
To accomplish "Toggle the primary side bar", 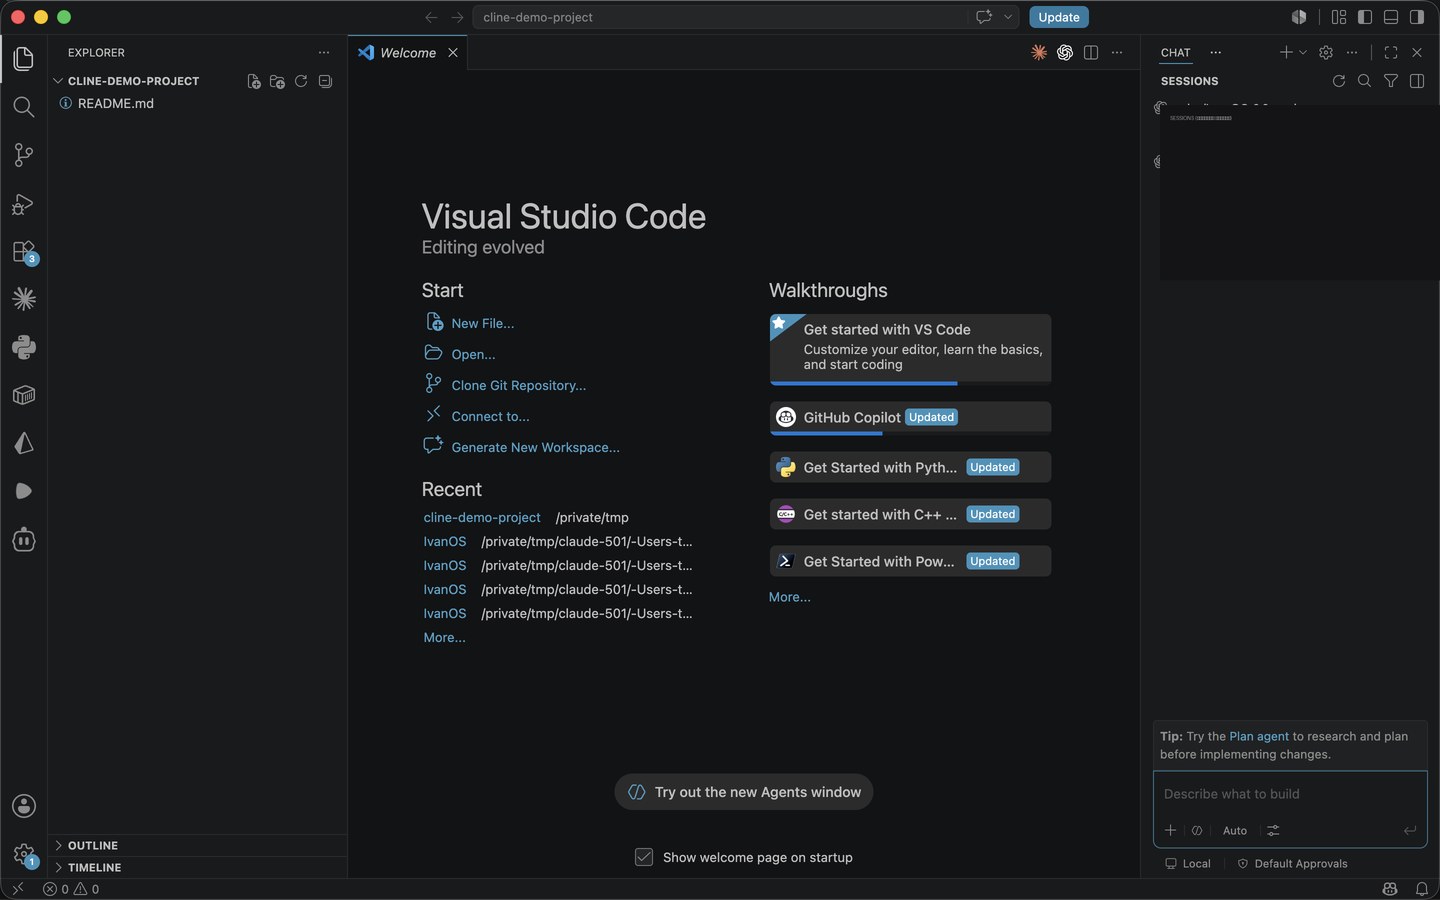I will coord(1365,17).
